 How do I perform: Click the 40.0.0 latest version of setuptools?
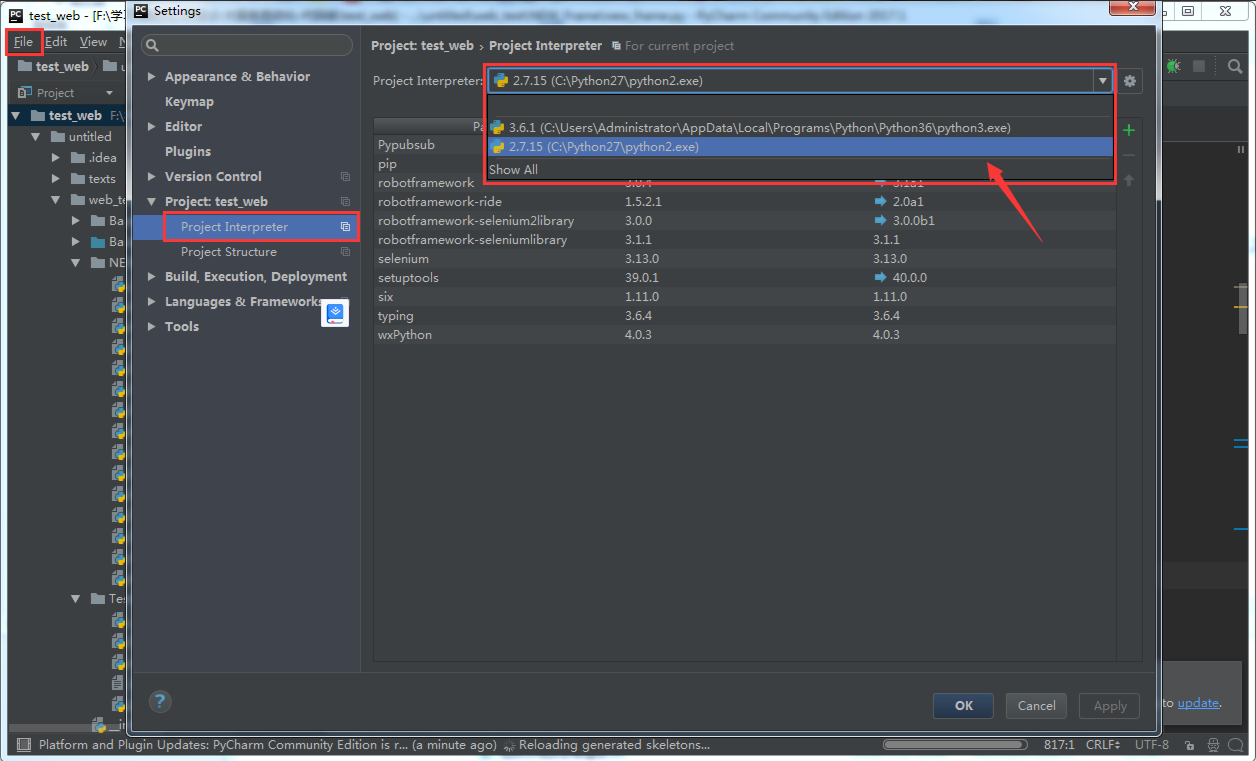click(x=910, y=278)
